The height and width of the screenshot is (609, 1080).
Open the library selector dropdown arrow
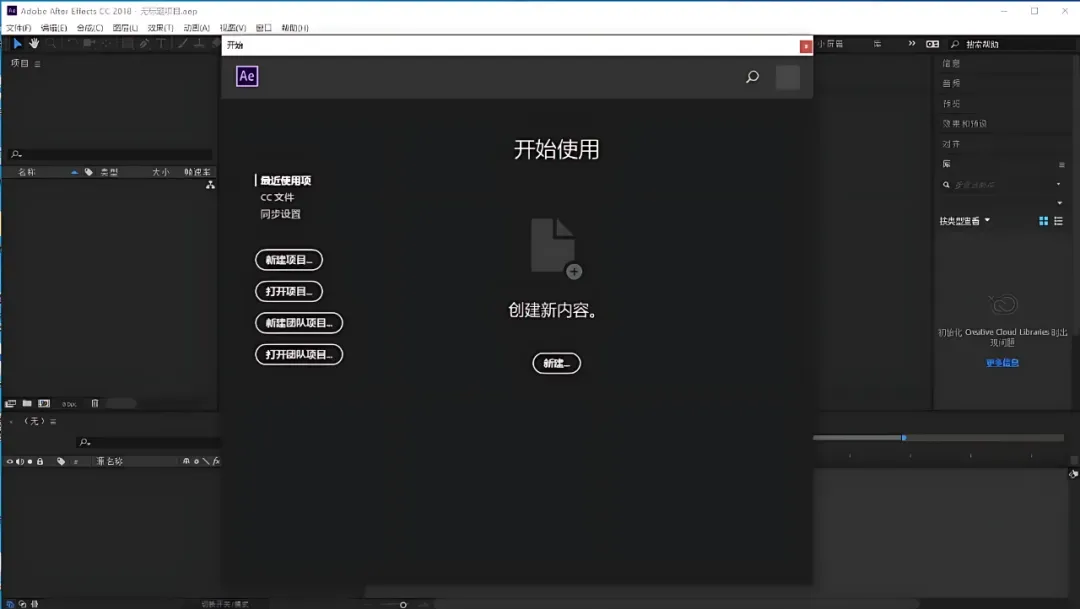1059,203
